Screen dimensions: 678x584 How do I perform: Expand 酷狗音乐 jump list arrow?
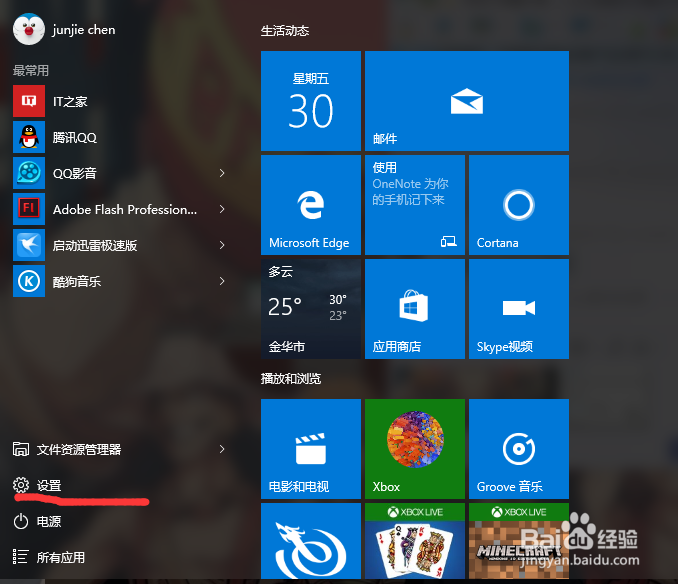pos(222,281)
